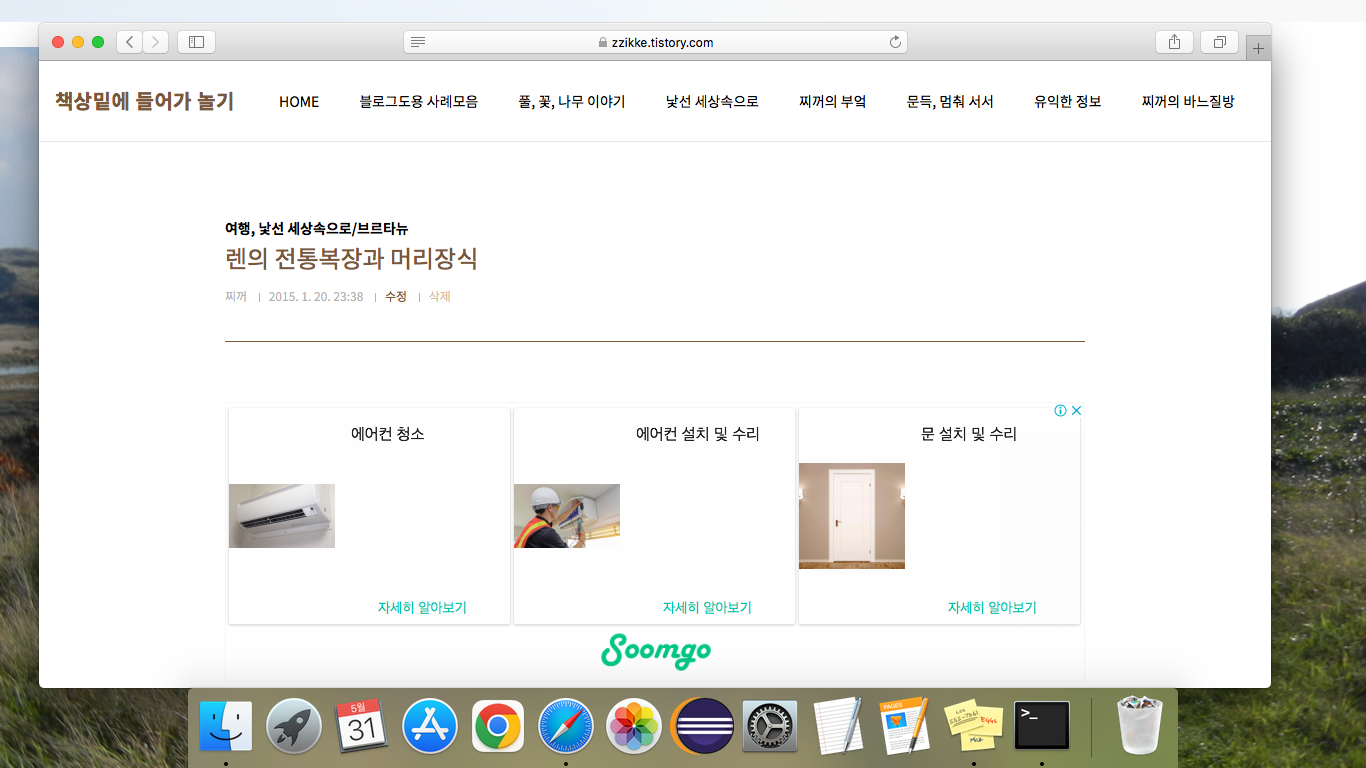Open TextEdit from the Dock
This screenshot has width=1366, height=768.
click(838, 726)
